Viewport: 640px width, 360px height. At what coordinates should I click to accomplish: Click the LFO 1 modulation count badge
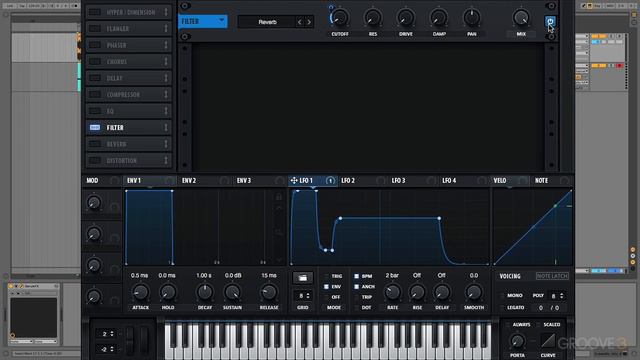point(330,181)
